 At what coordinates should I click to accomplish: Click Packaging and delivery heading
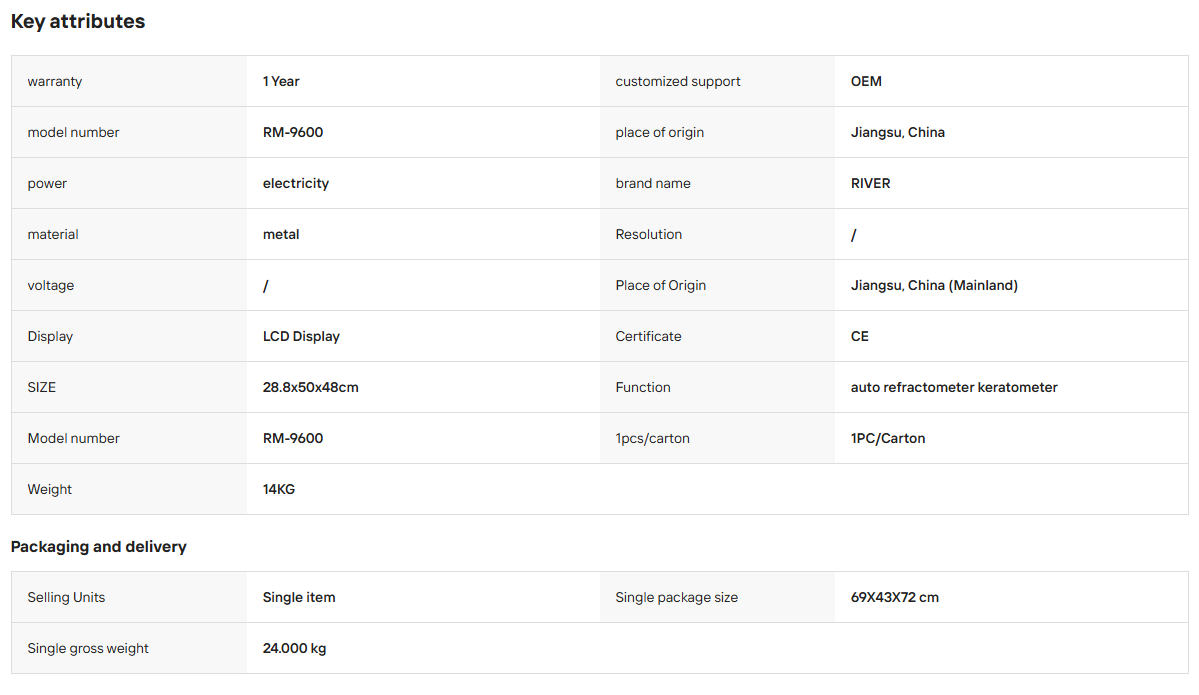(99, 547)
